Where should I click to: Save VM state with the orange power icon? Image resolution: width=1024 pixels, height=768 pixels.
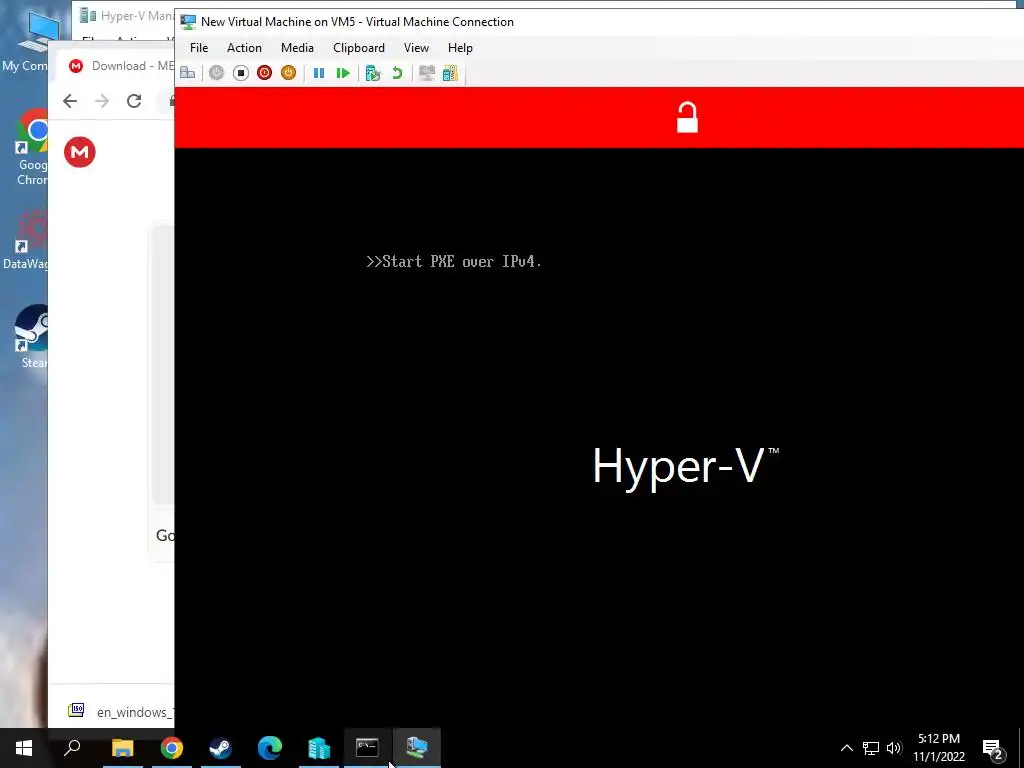pos(288,73)
